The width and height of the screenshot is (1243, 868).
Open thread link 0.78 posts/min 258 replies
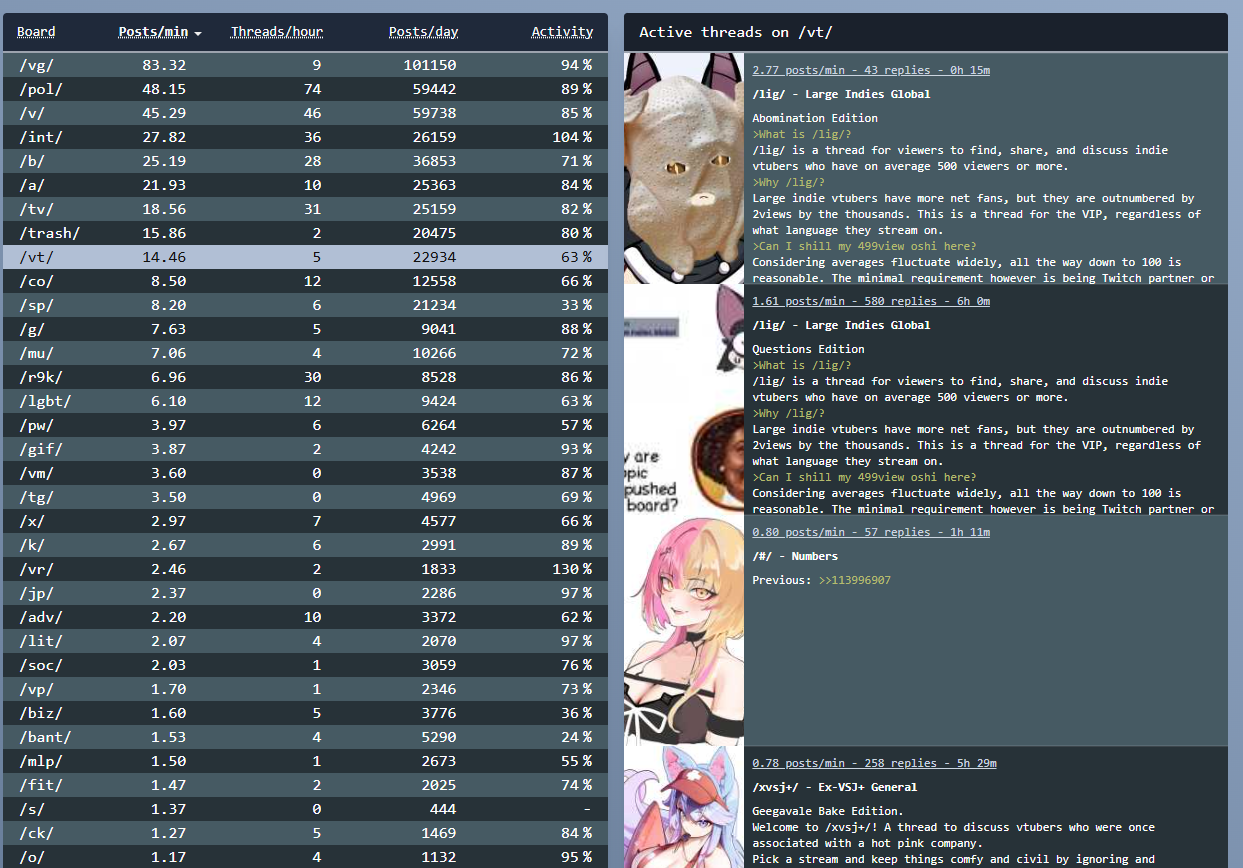[874, 763]
